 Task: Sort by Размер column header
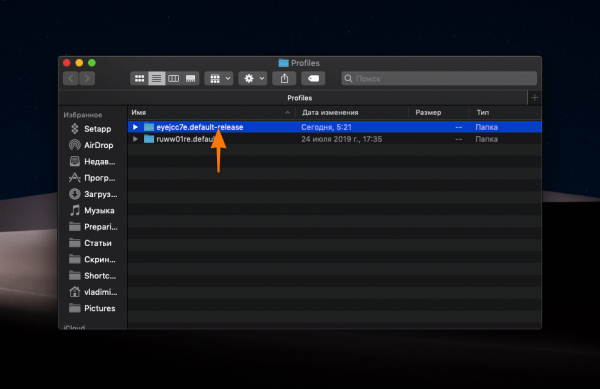(428, 112)
